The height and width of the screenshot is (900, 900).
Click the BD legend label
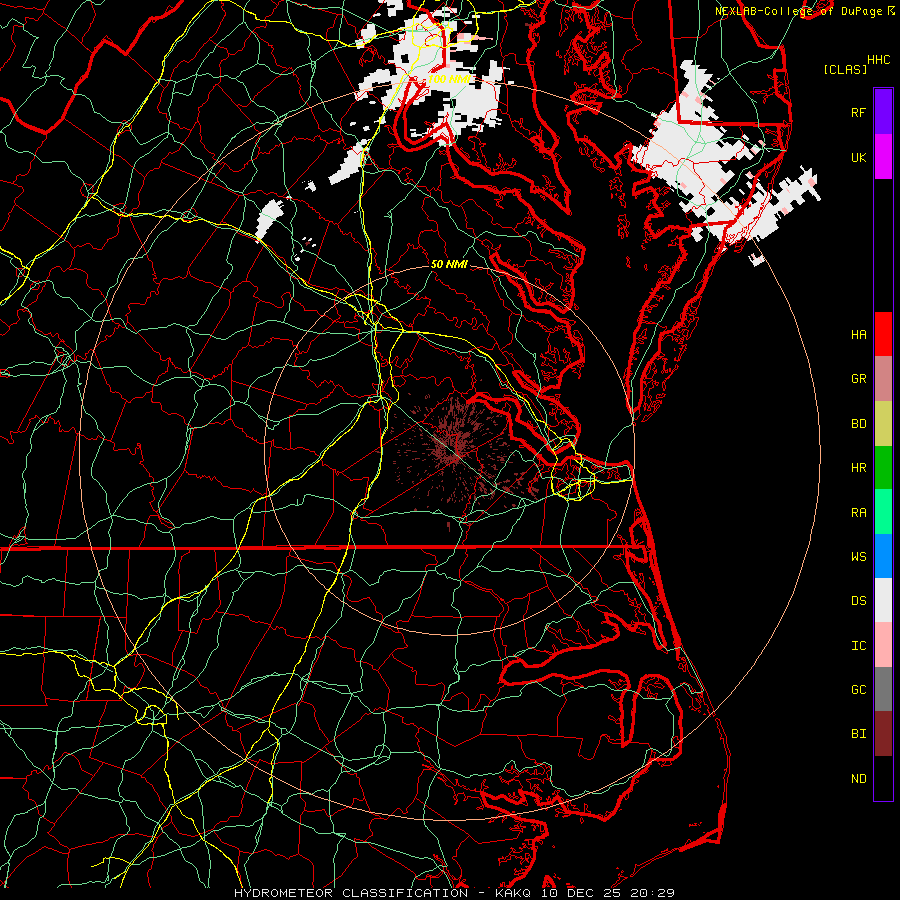coord(858,423)
